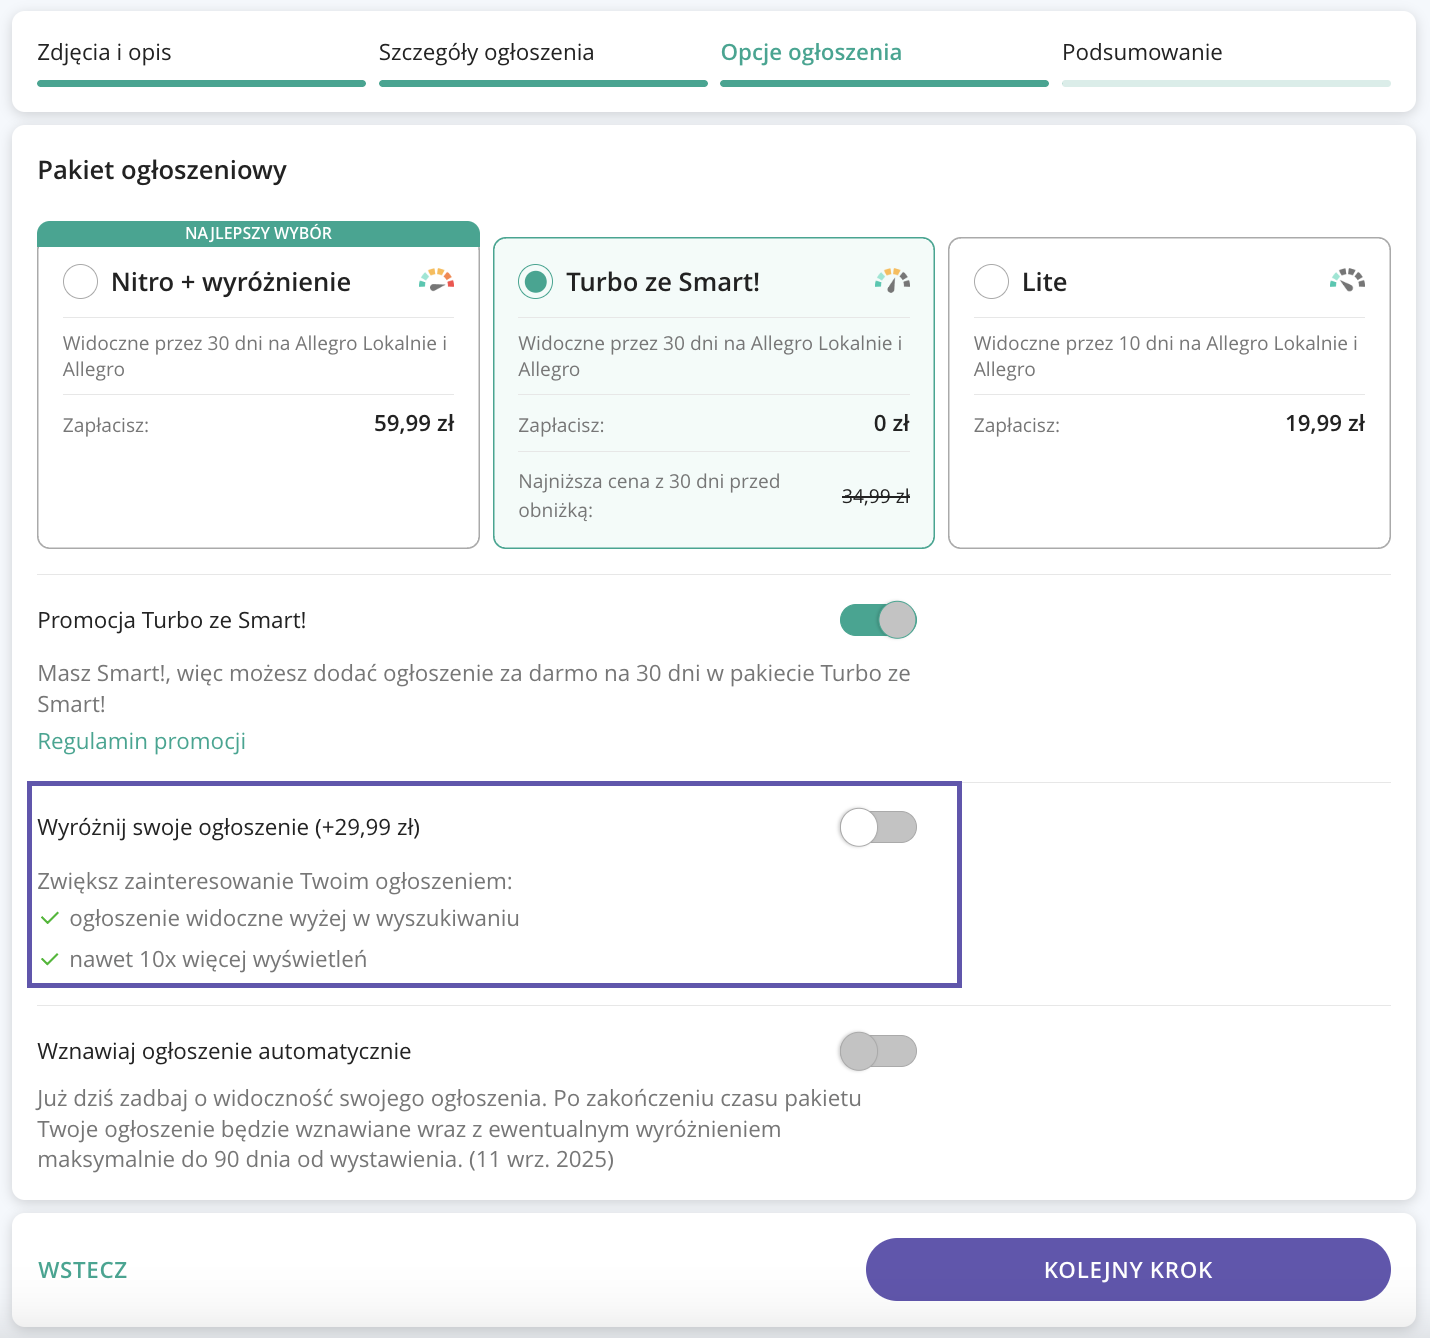The width and height of the screenshot is (1430, 1338).
Task: Click the Lite package price 19,99 zł
Action: (x=1324, y=424)
